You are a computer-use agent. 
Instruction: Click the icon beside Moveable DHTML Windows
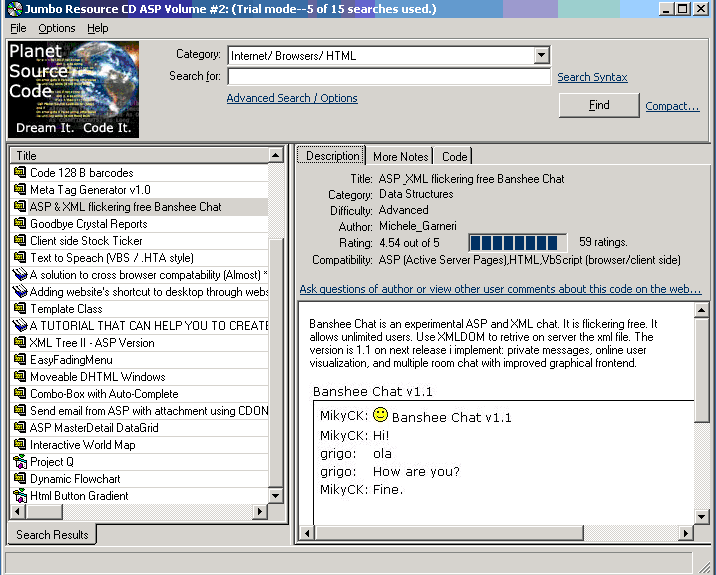point(20,376)
